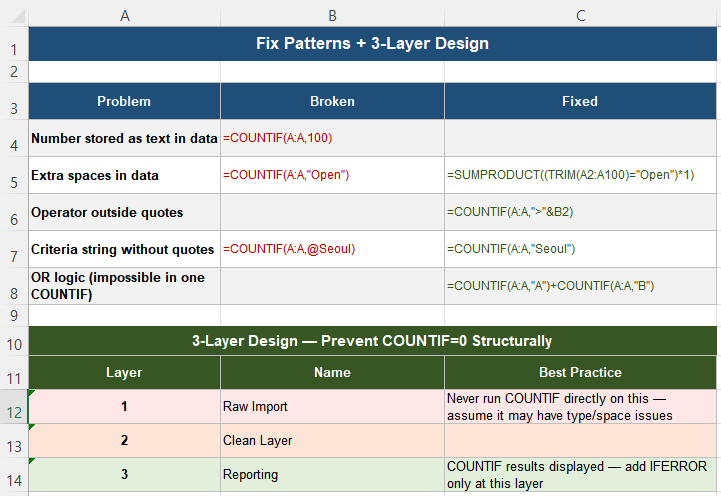Select row 9 header
The width and height of the screenshot is (721, 496).
tap(14, 315)
